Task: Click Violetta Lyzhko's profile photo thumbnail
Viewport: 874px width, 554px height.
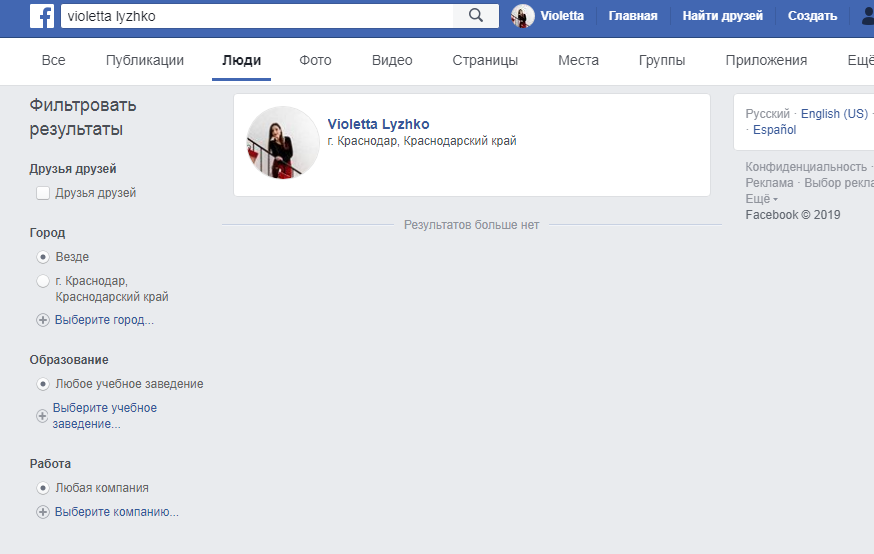Action: pyautogui.click(x=283, y=143)
